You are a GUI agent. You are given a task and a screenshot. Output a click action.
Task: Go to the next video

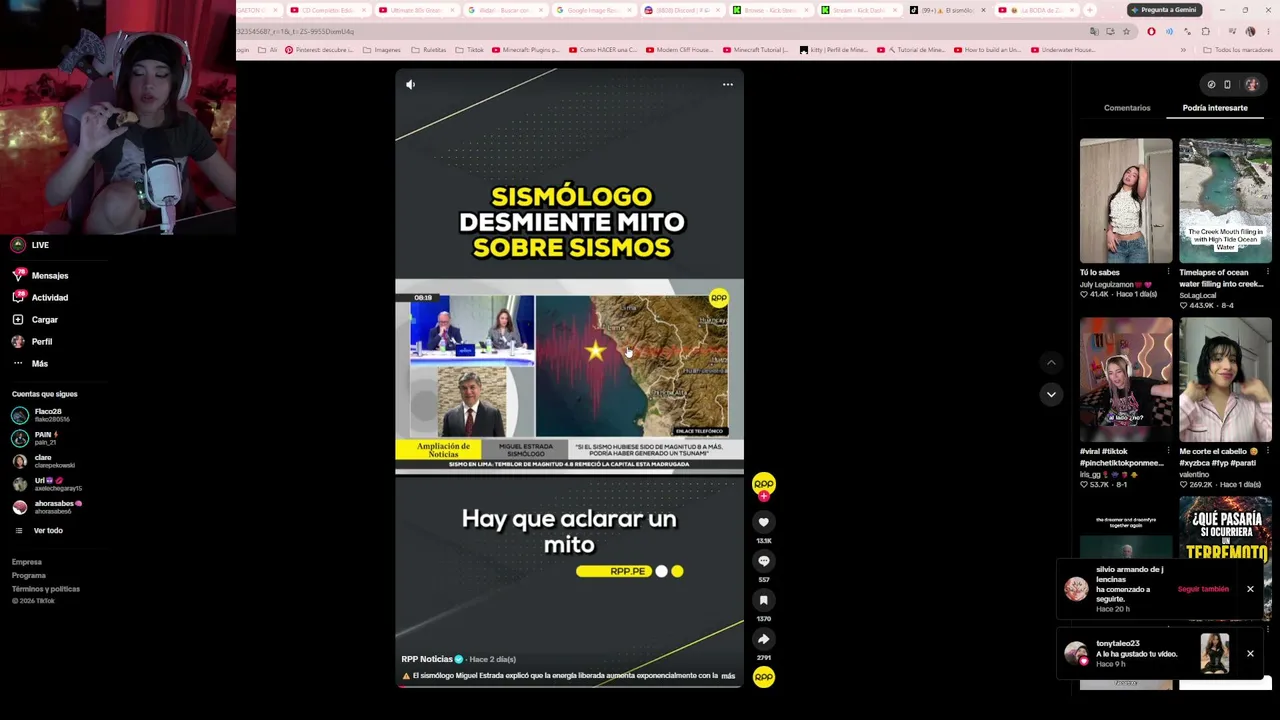point(1051,394)
